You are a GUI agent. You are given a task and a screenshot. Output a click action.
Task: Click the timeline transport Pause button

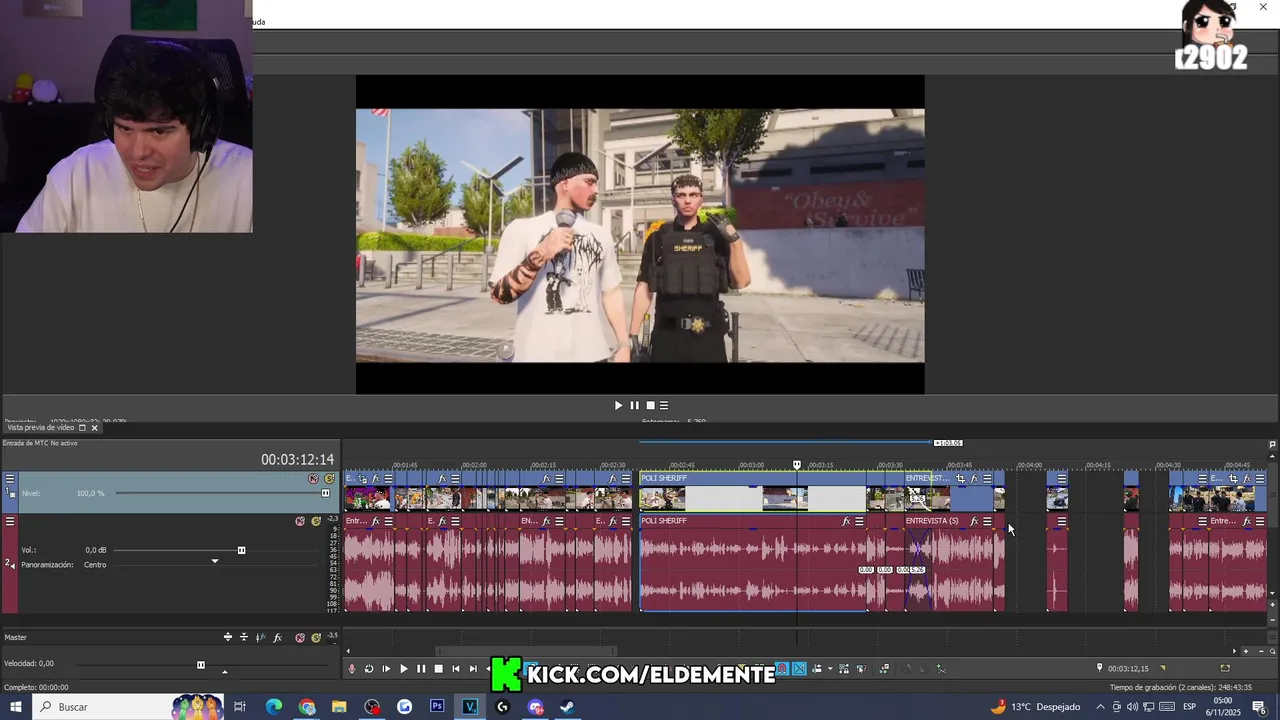coord(421,669)
